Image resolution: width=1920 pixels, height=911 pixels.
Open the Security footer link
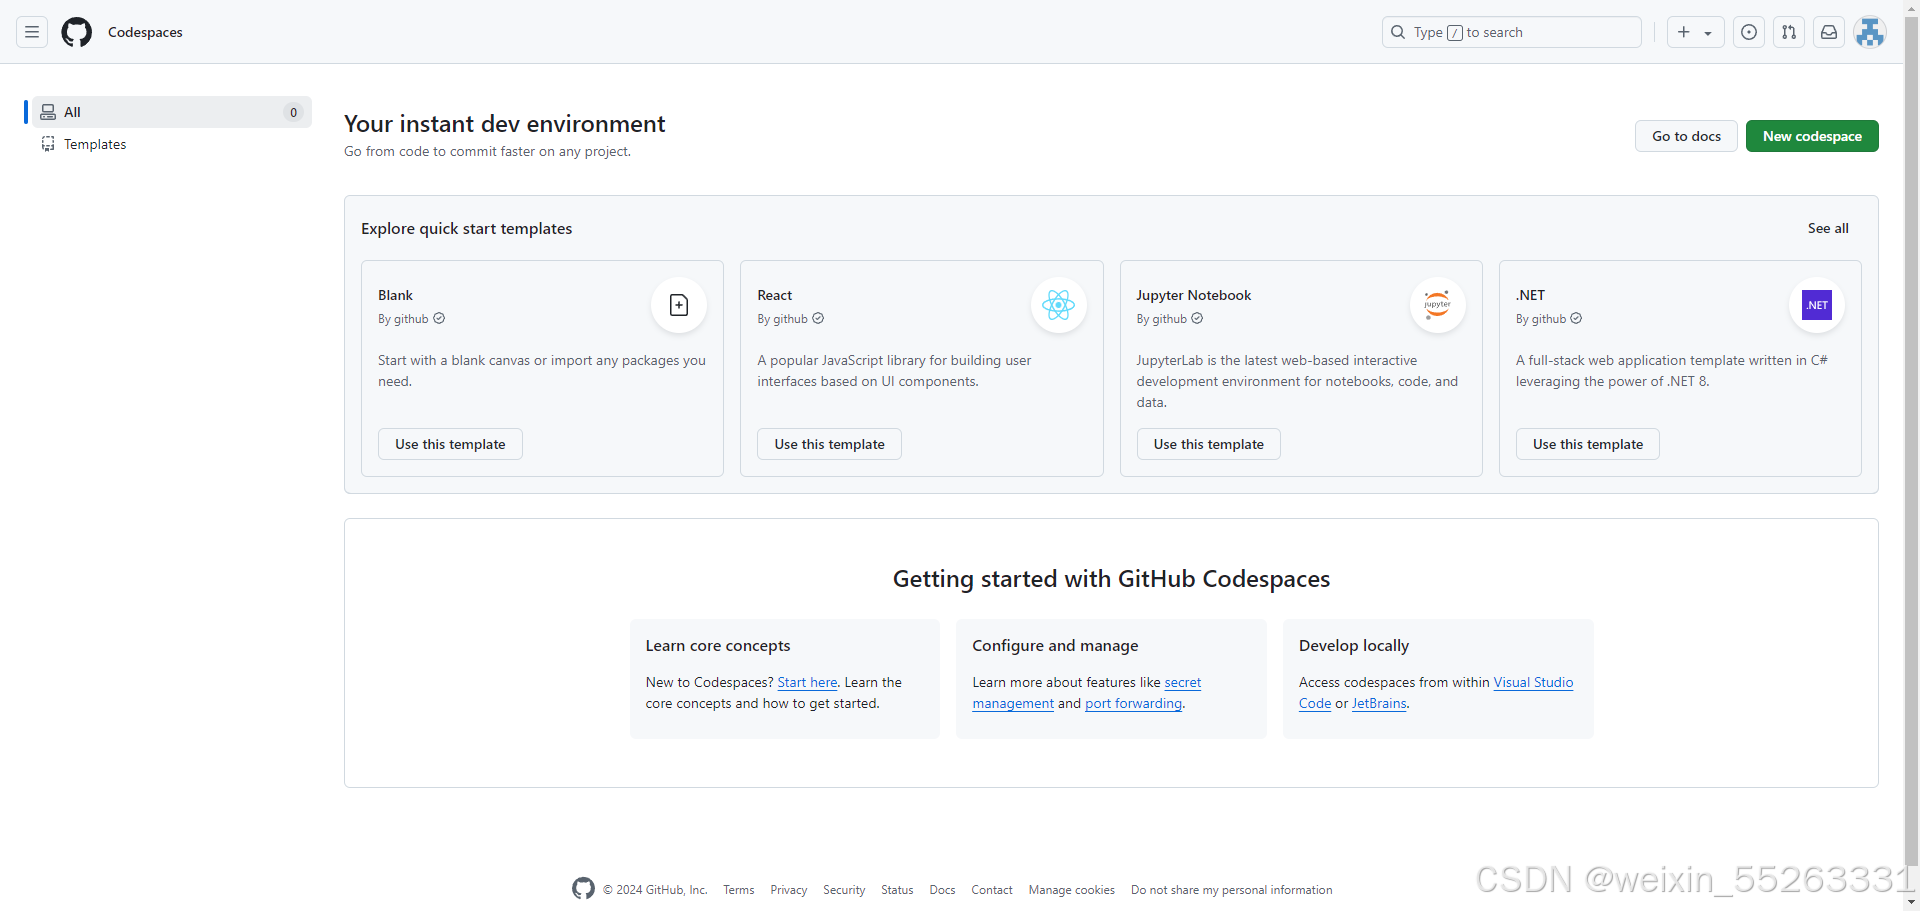point(844,890)
